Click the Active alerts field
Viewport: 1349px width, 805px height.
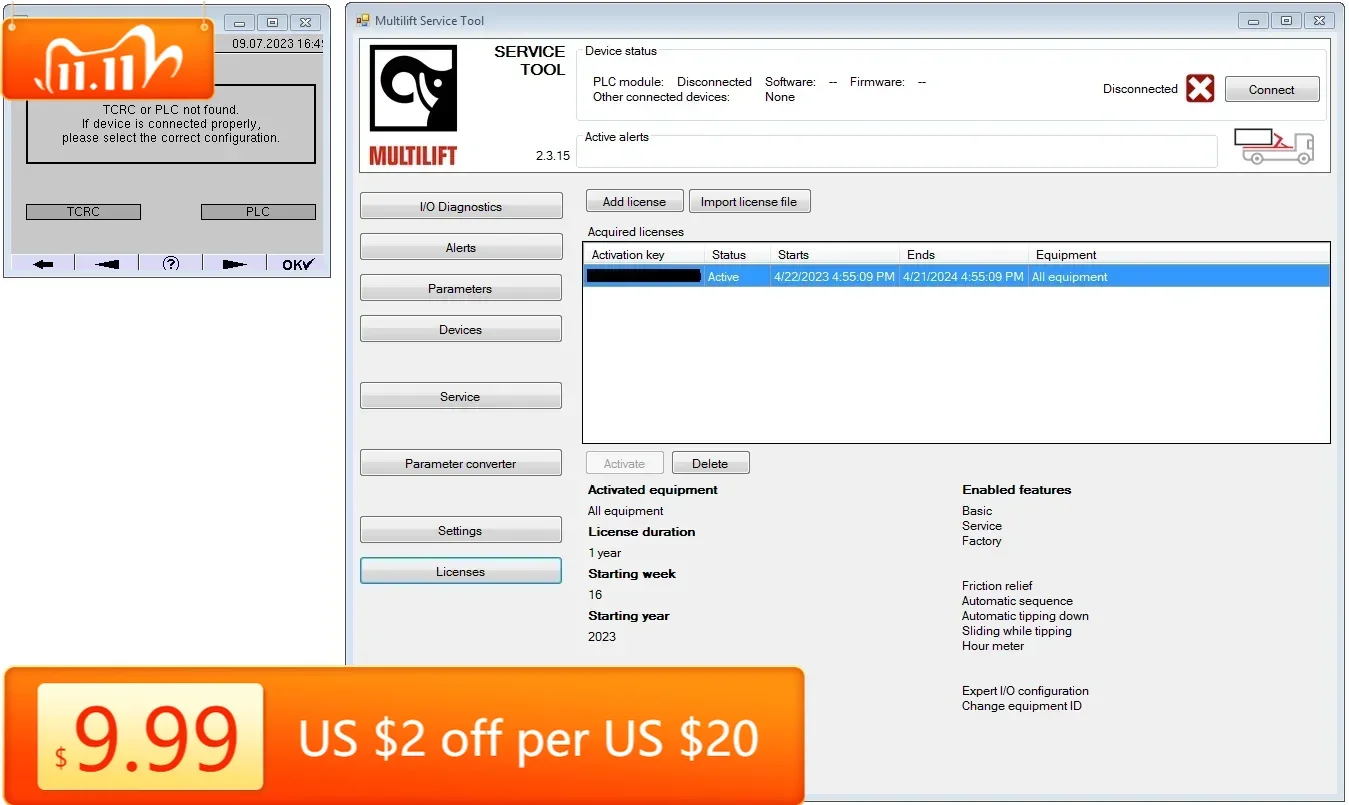(897, 152)
